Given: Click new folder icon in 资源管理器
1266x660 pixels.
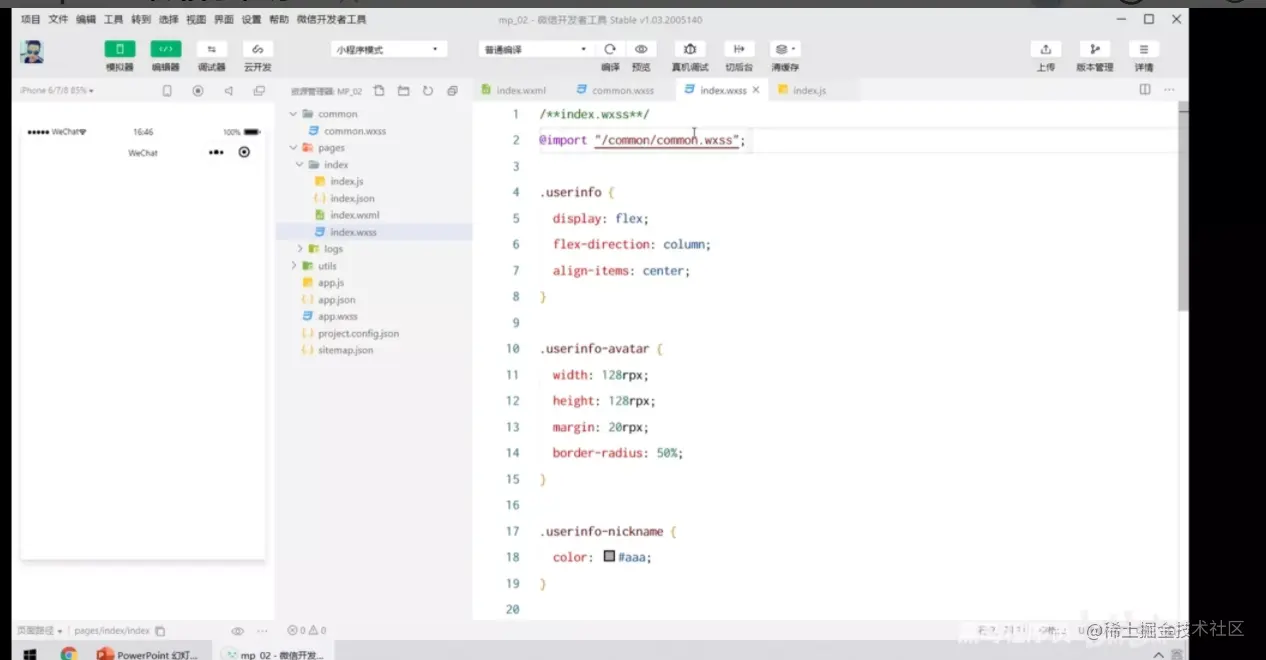Looking at the screenshot, I should [403, 91].
